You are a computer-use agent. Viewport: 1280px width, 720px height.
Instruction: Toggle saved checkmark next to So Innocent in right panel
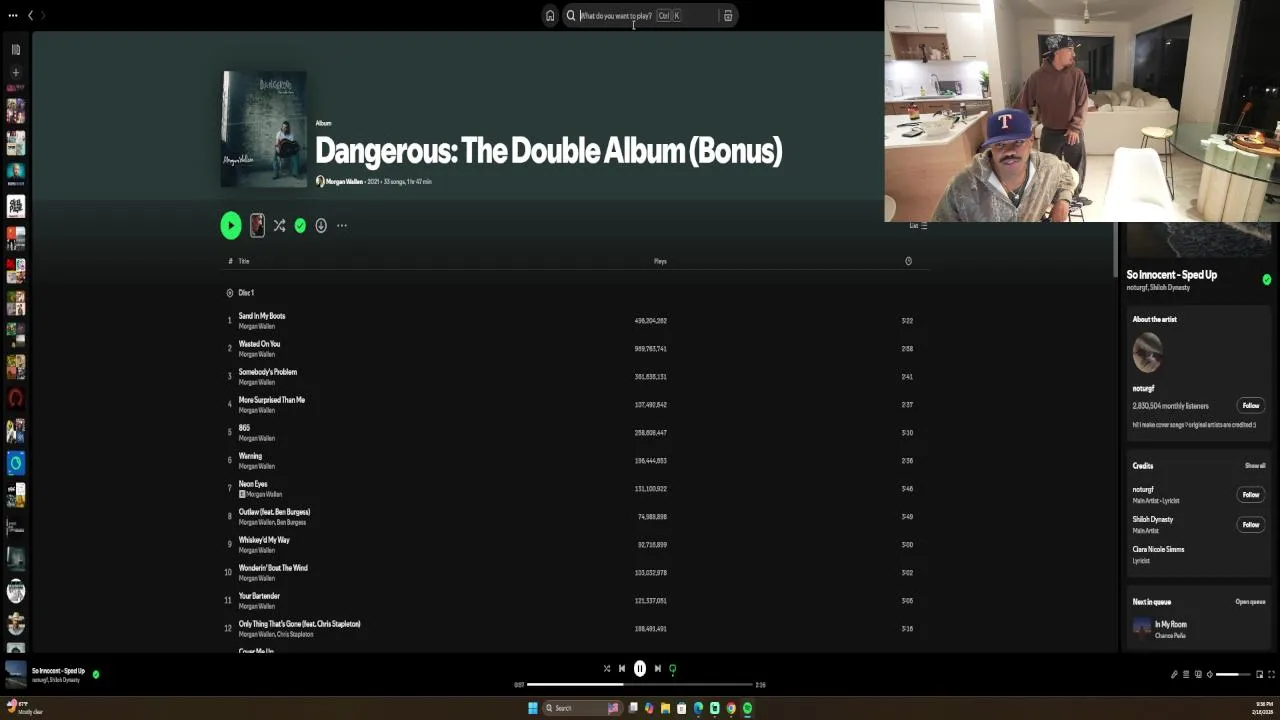coord(1267,280)
